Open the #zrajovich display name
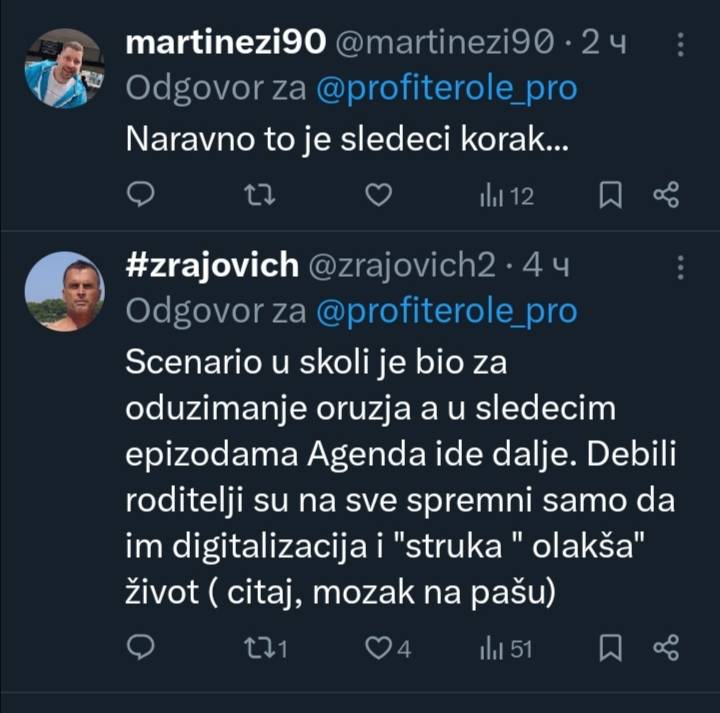720x713 pixels. tap(212, 265)
